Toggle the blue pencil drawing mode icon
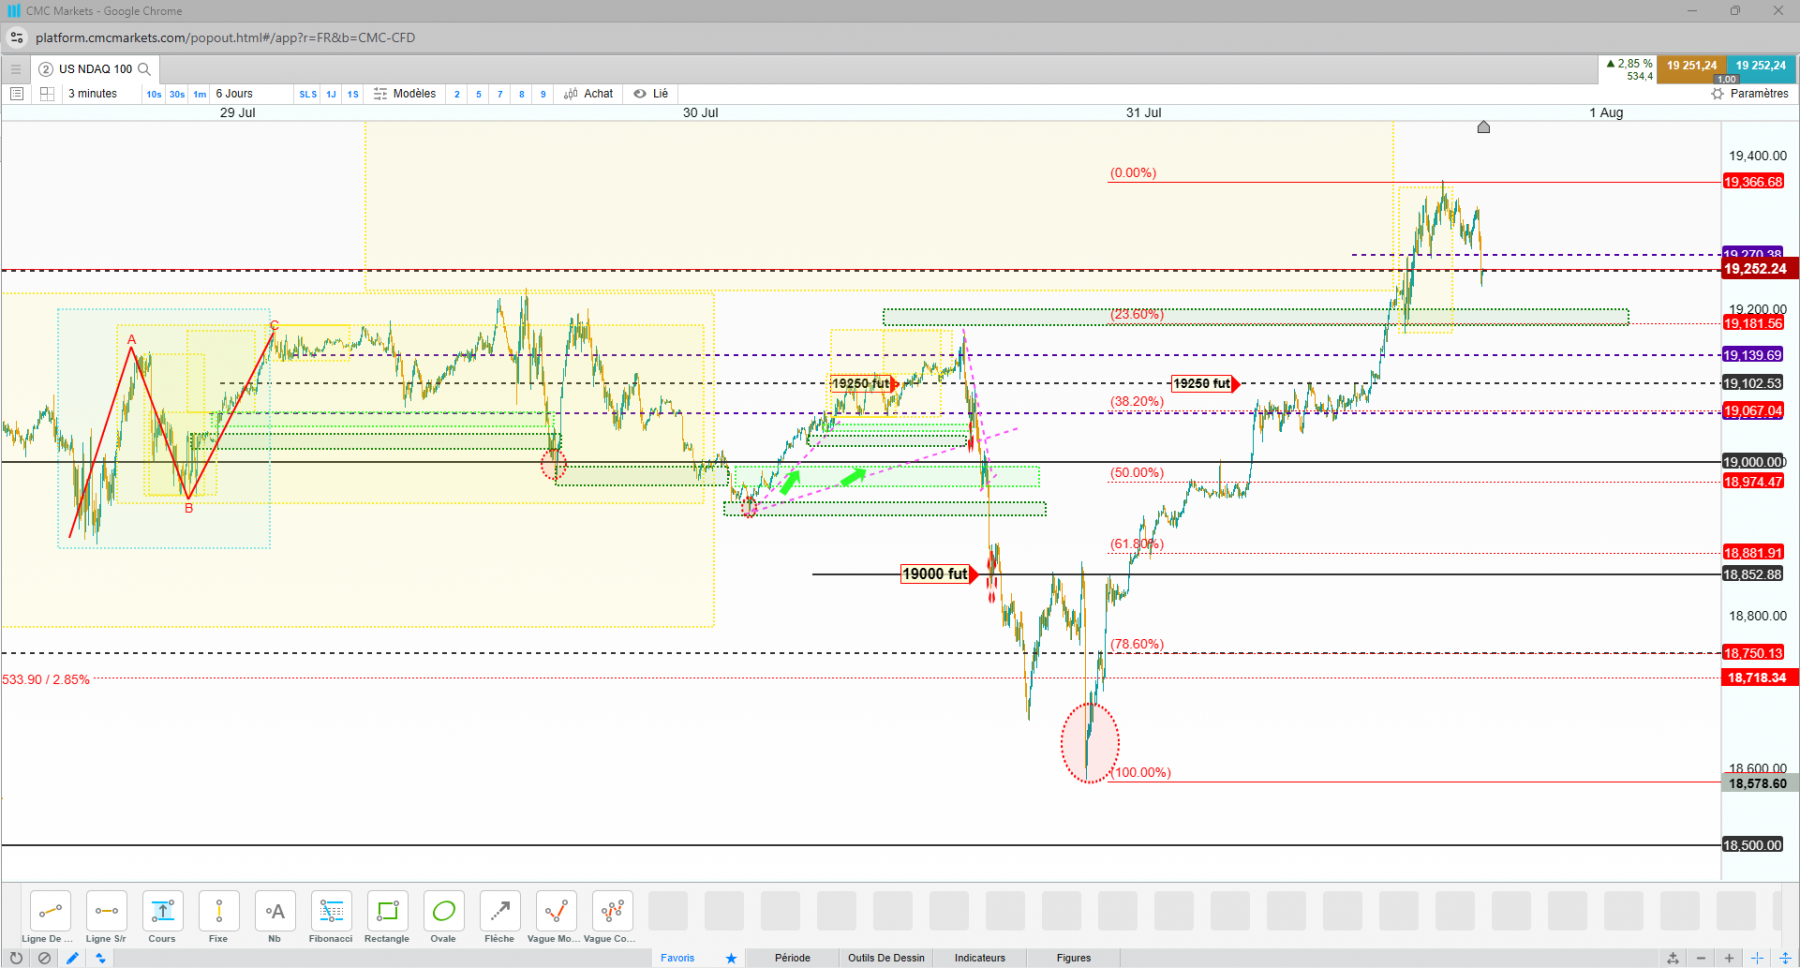This screenshot has width=1800, height=968. click(x=72, y=958)
